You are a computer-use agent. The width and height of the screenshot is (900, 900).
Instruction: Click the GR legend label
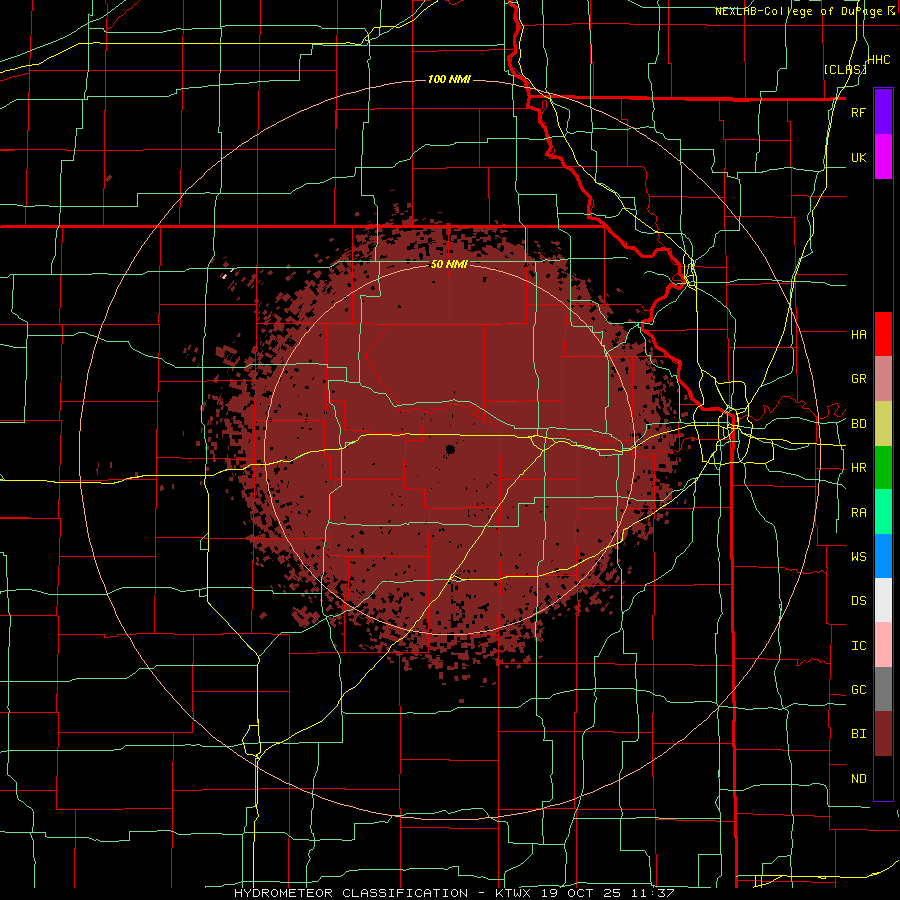coord(858,379)
